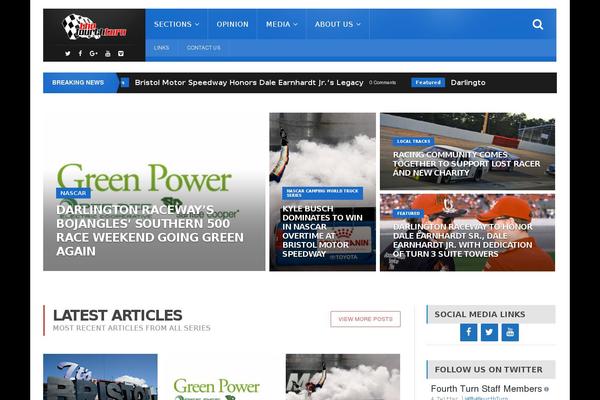Click the Breaking News label

[78, 82]
